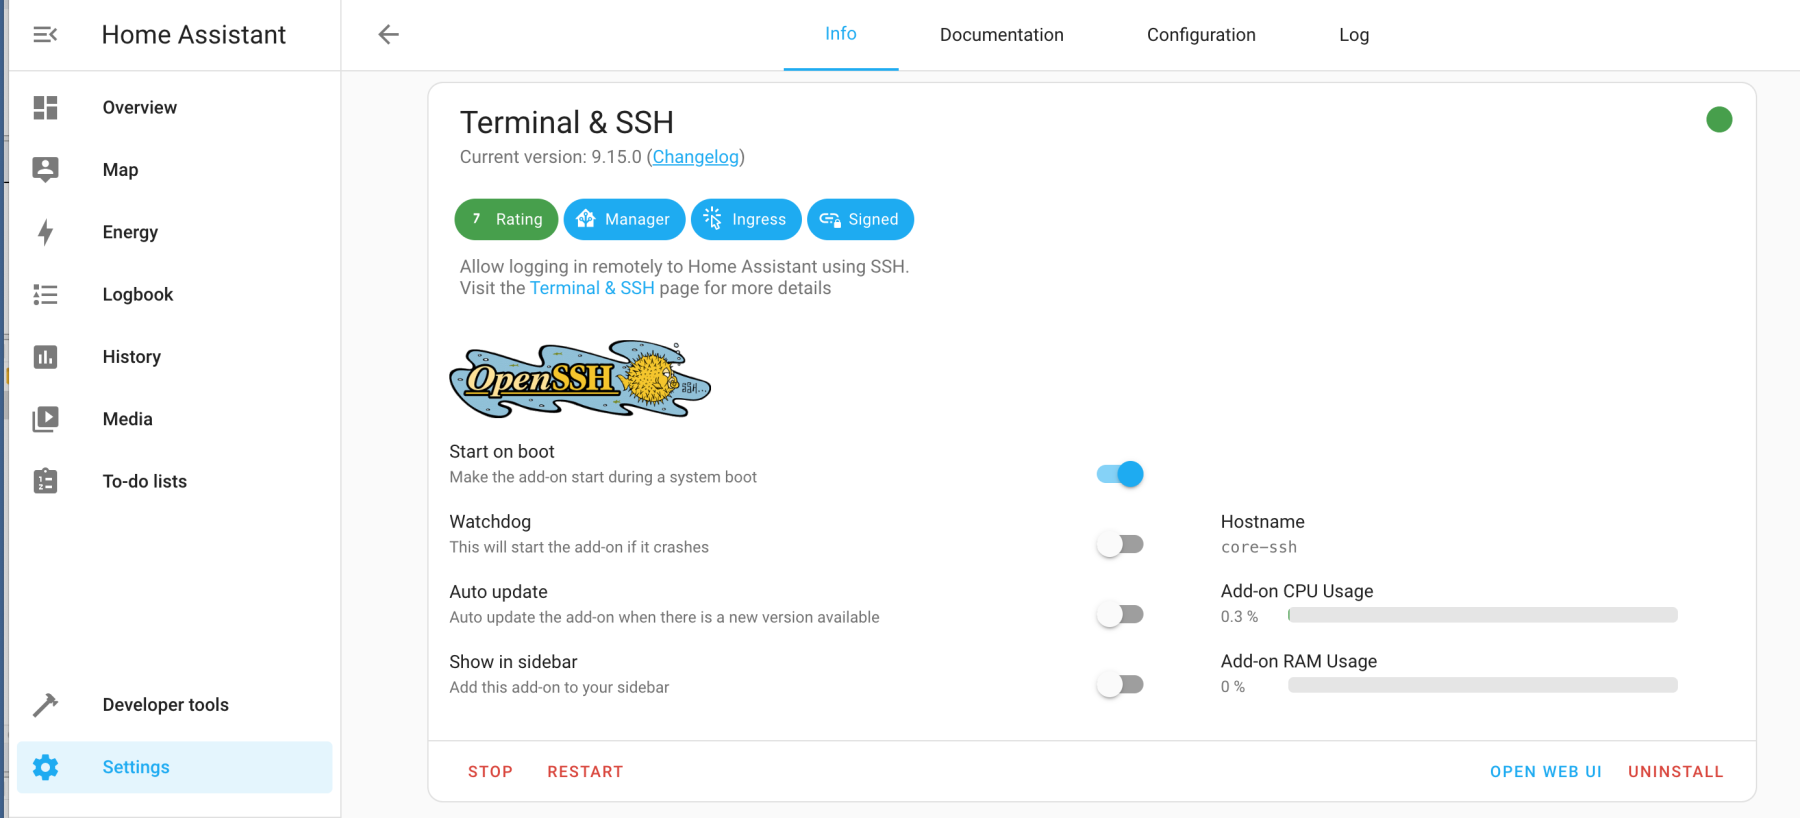The width and height of the screenshot is (1800, 818).
Task: Go back using the arrow icon
Action: point(388,35)
